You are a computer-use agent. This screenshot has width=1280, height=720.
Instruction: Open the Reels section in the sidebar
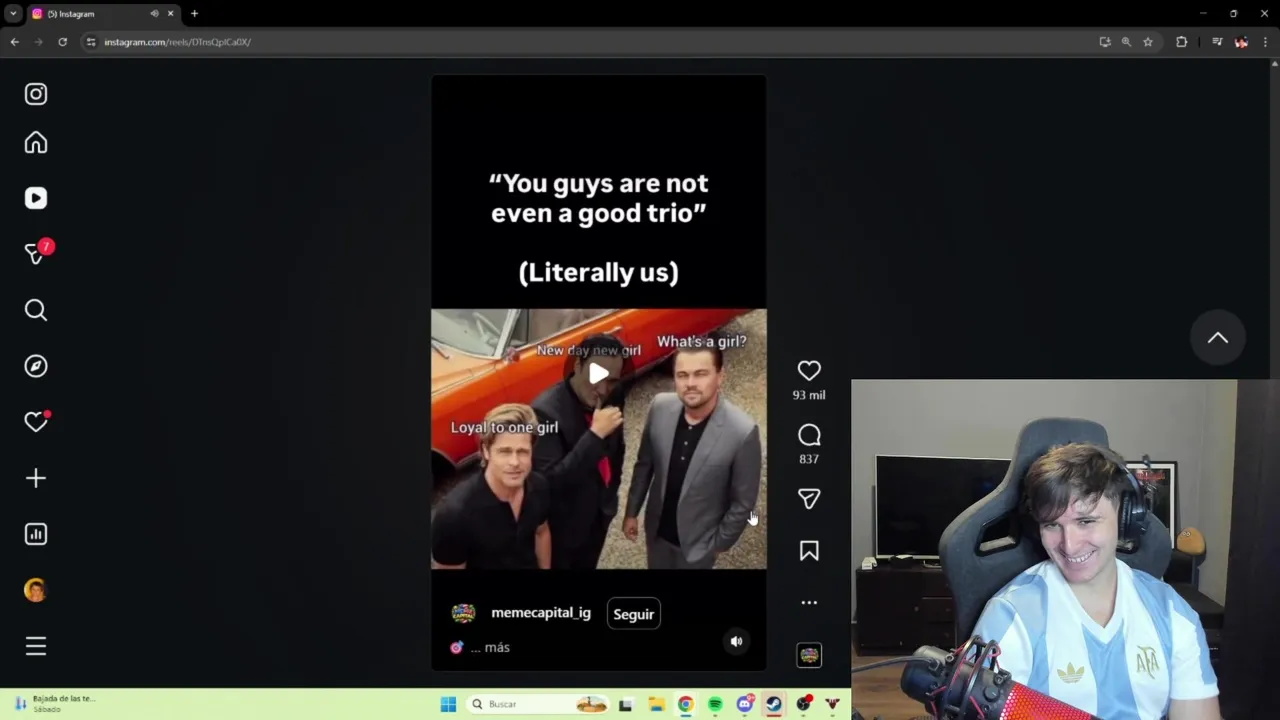pyautogui.click(x=36, y=198)
